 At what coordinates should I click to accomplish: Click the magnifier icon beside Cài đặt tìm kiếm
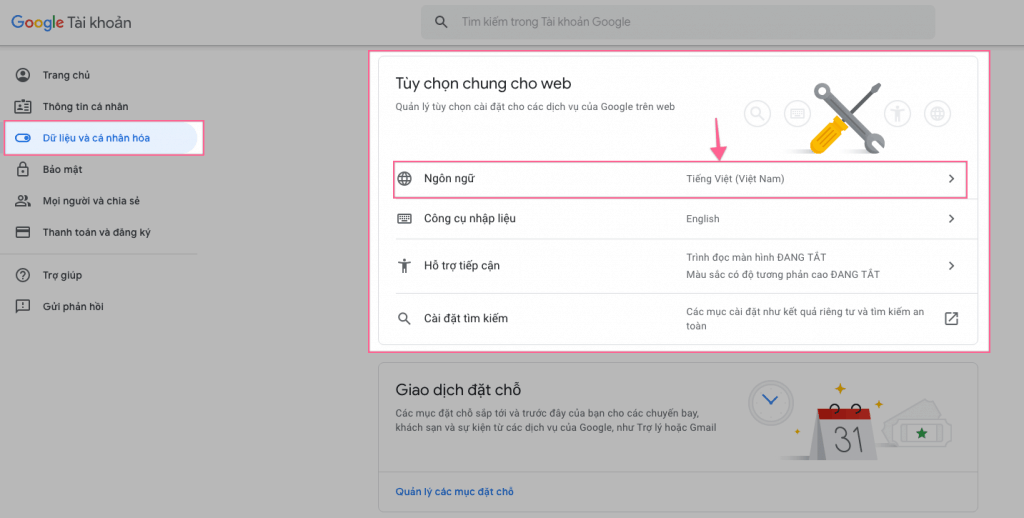pos(404,319)
